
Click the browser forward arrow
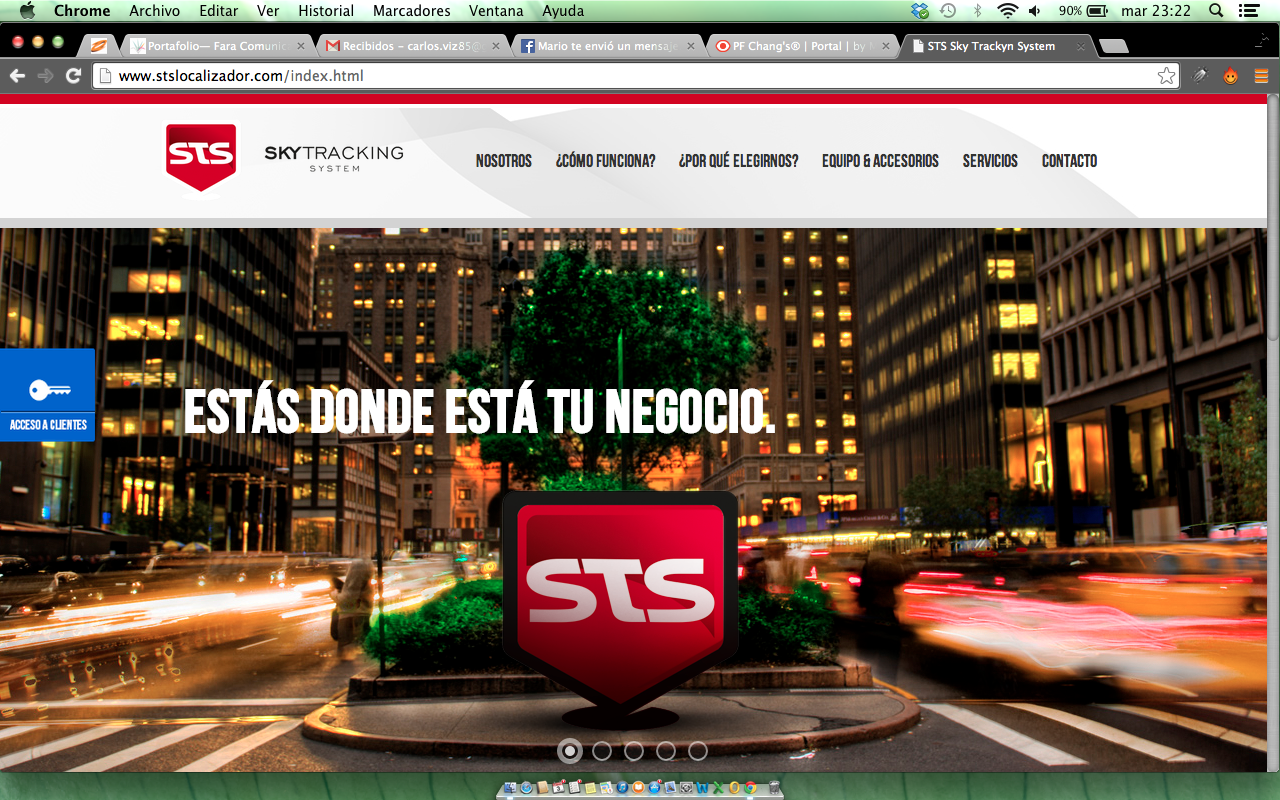pos(45,76)
